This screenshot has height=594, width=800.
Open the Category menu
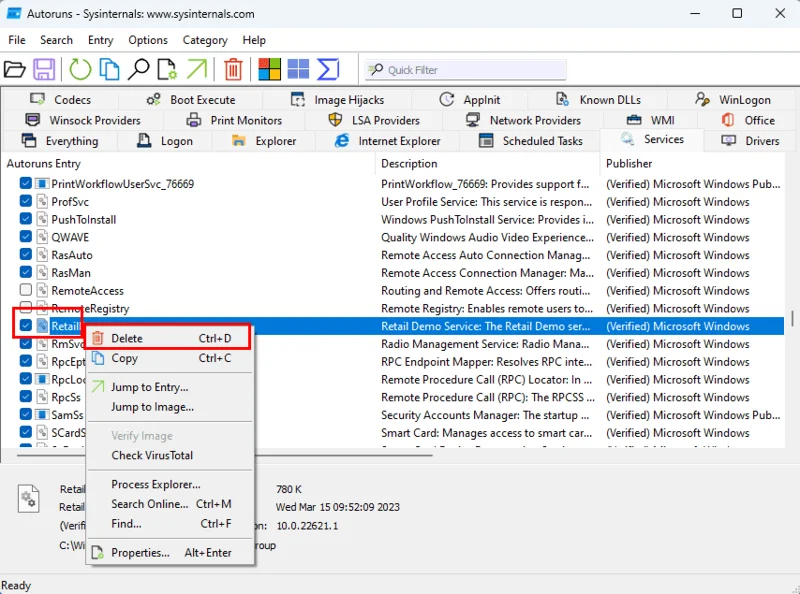[x=205, y=40]
